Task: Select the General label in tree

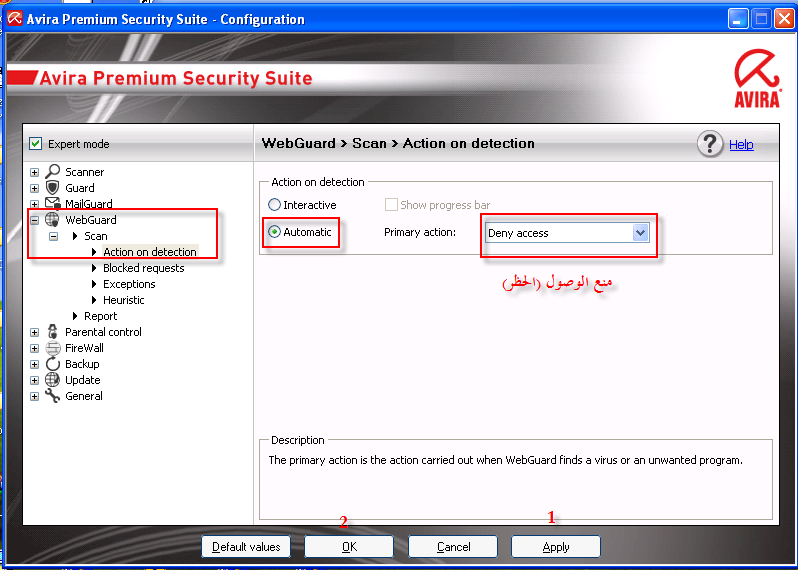Action: pos(84,396)
